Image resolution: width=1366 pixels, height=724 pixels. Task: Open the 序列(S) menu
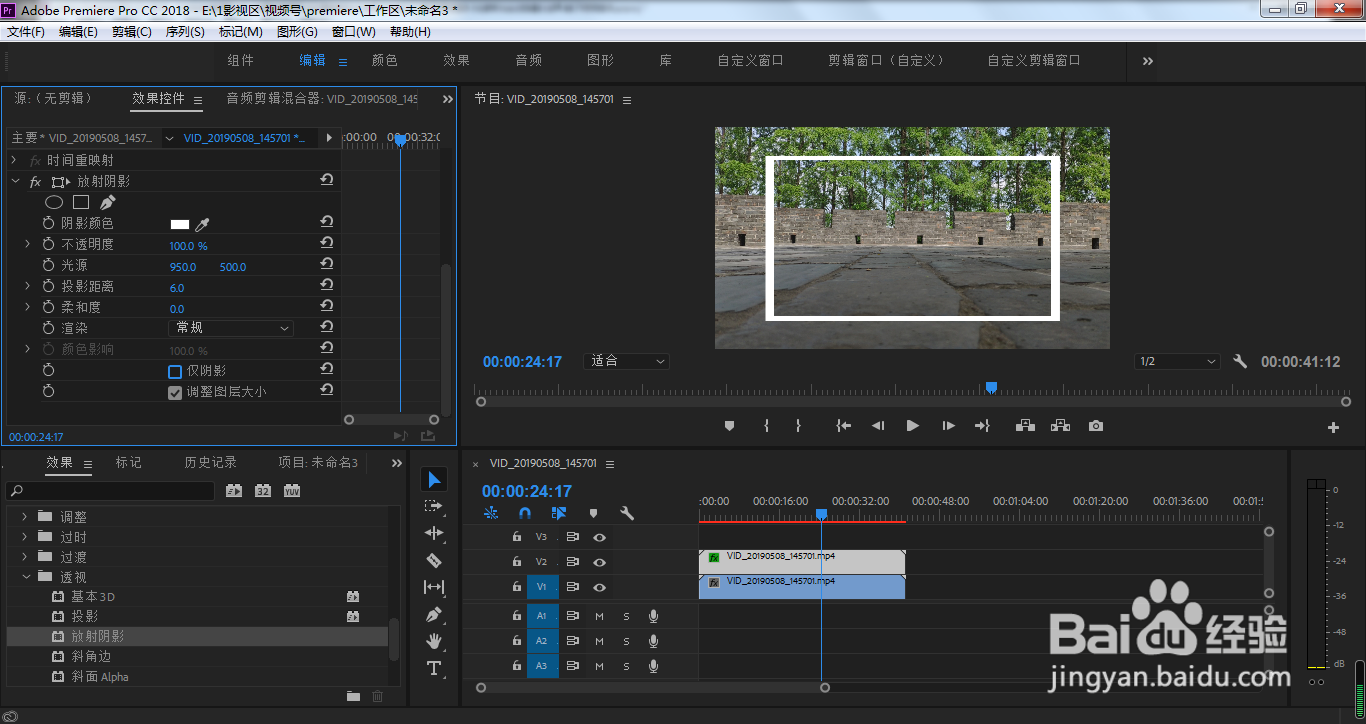[185, 32]
